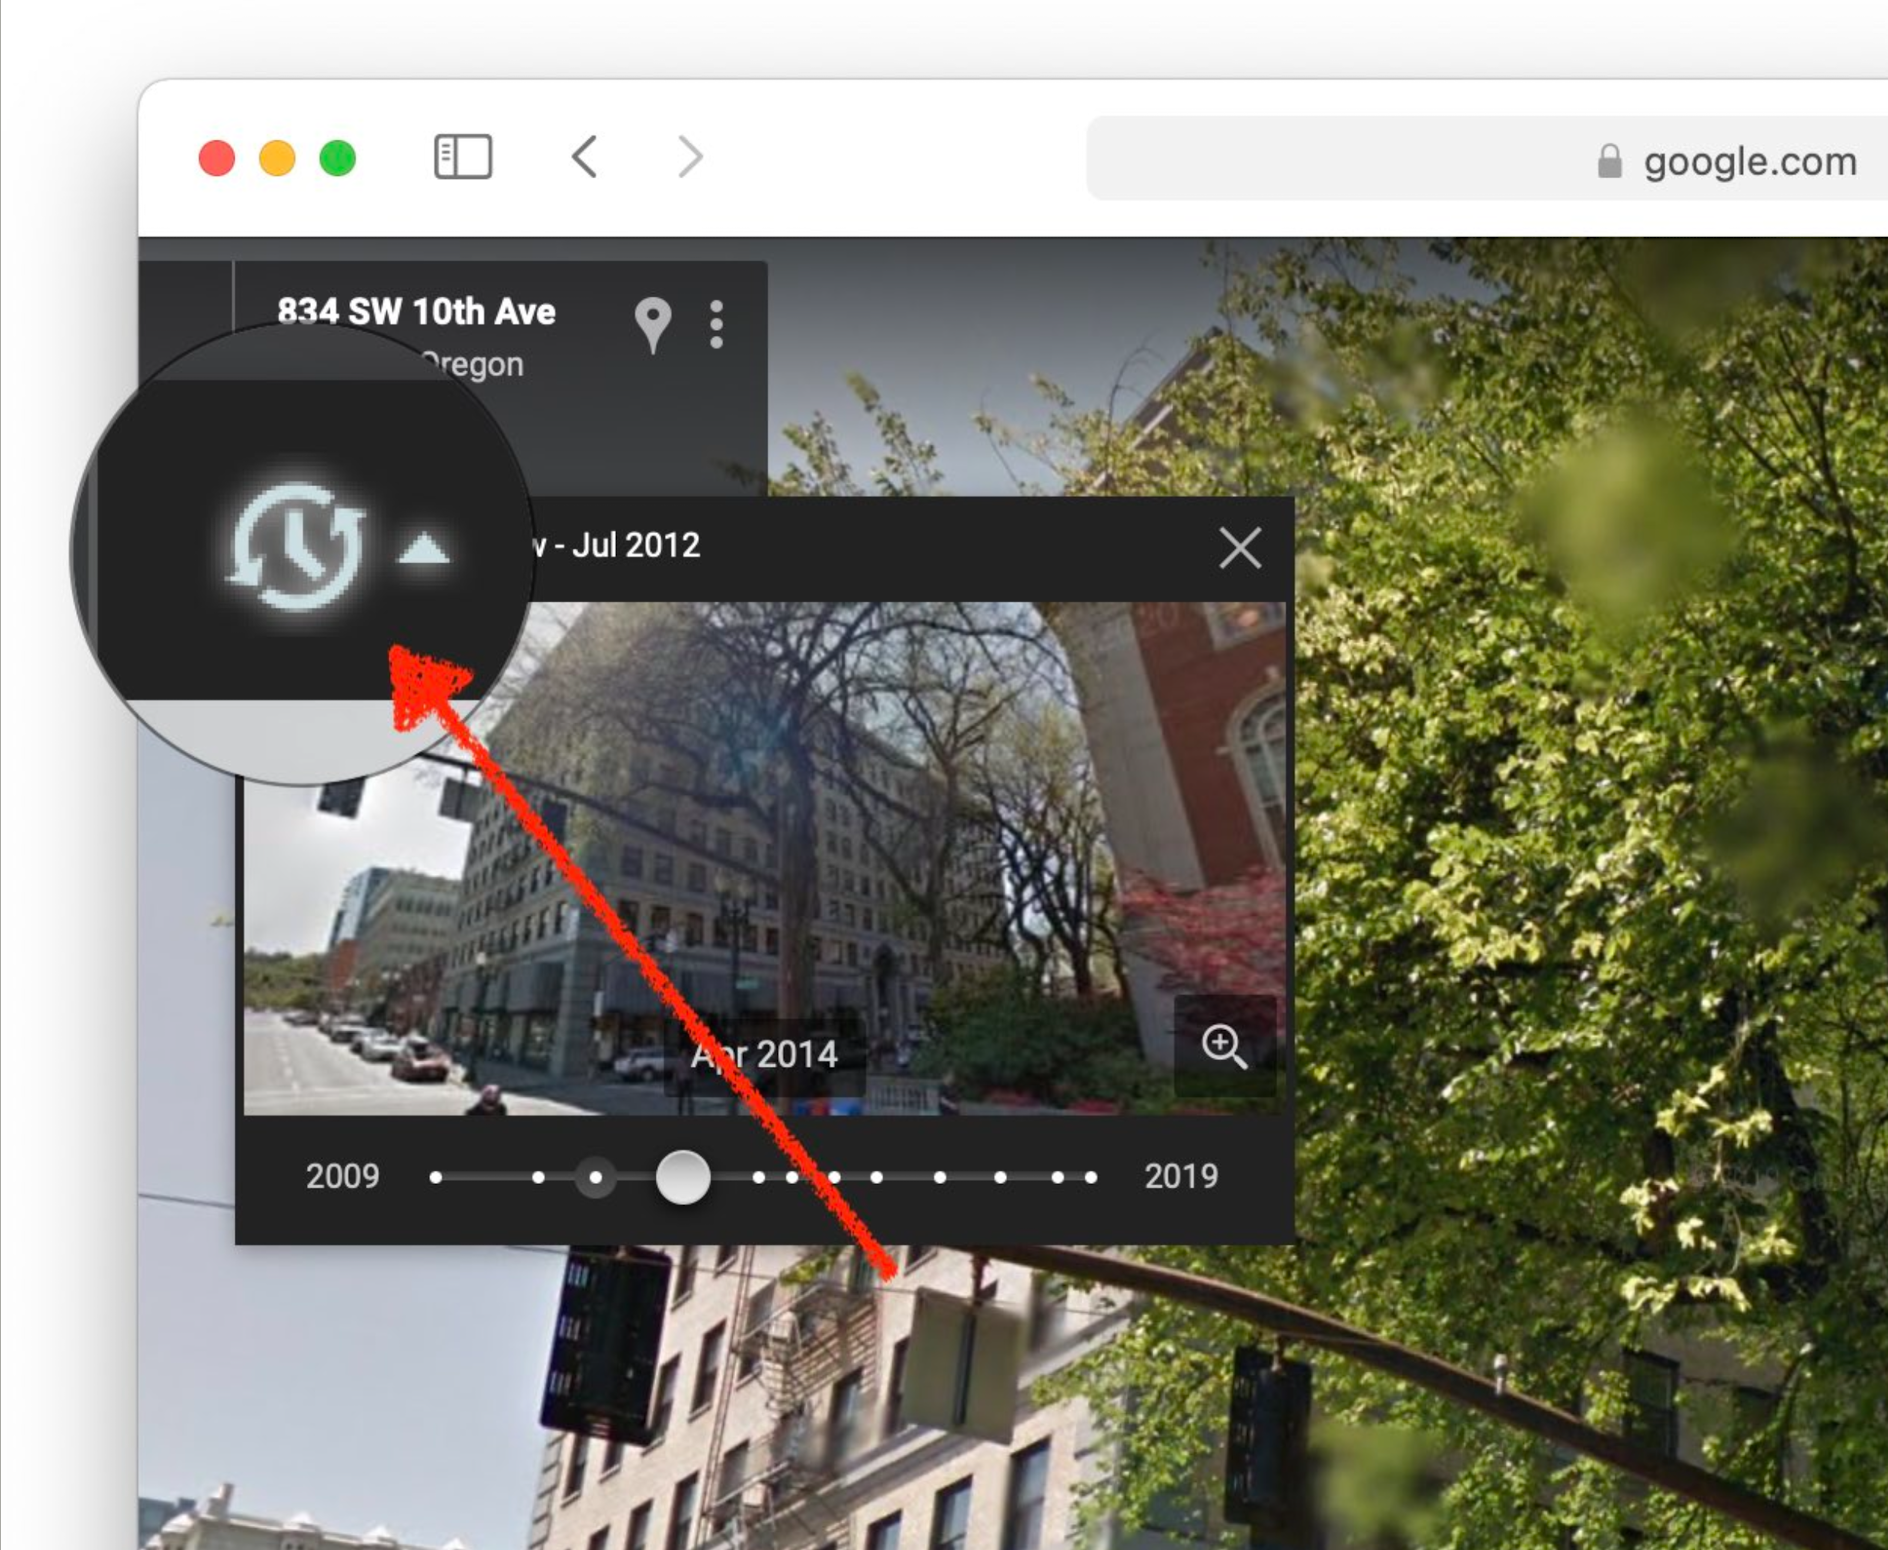Screen dimensions: 1888x1550
Task: Click the large white timeline slider handle
Action: (683, 1177)
